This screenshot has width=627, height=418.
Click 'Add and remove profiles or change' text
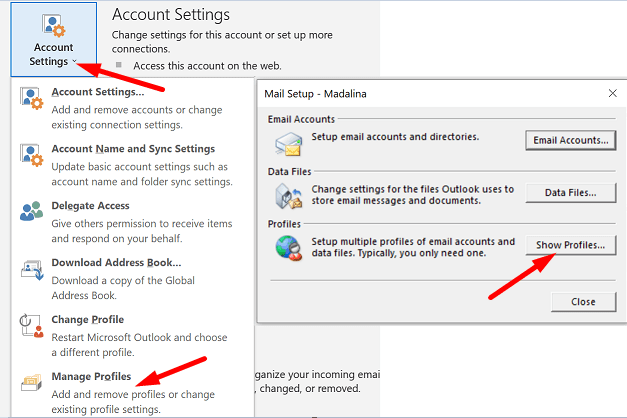pos(133,394)
